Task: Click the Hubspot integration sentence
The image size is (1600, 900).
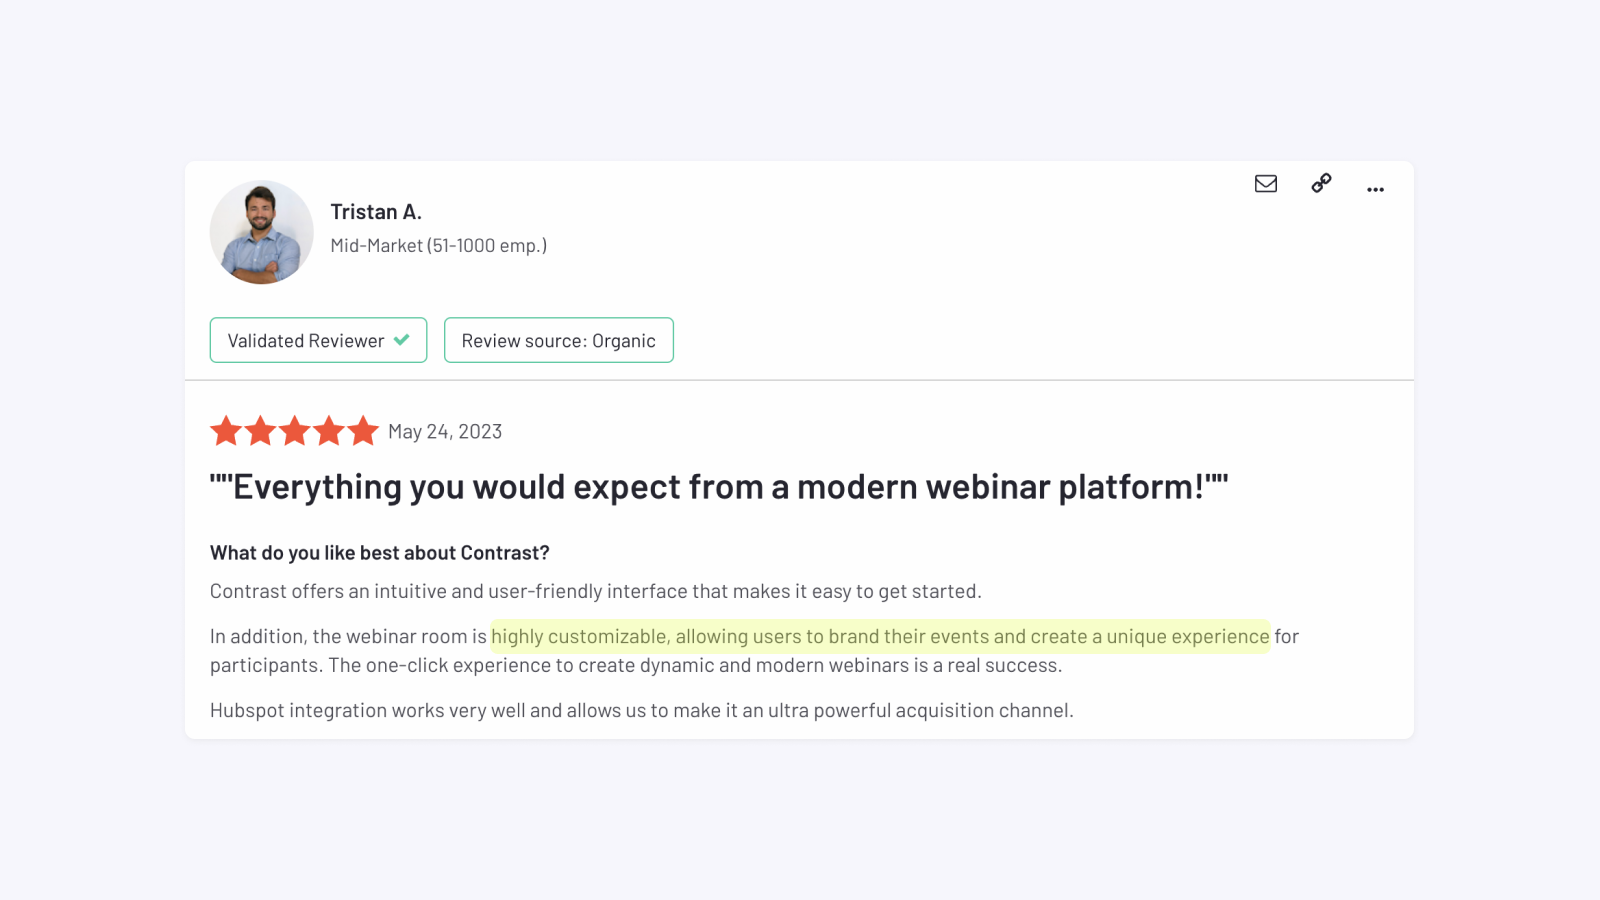Action: pos(641,710)
